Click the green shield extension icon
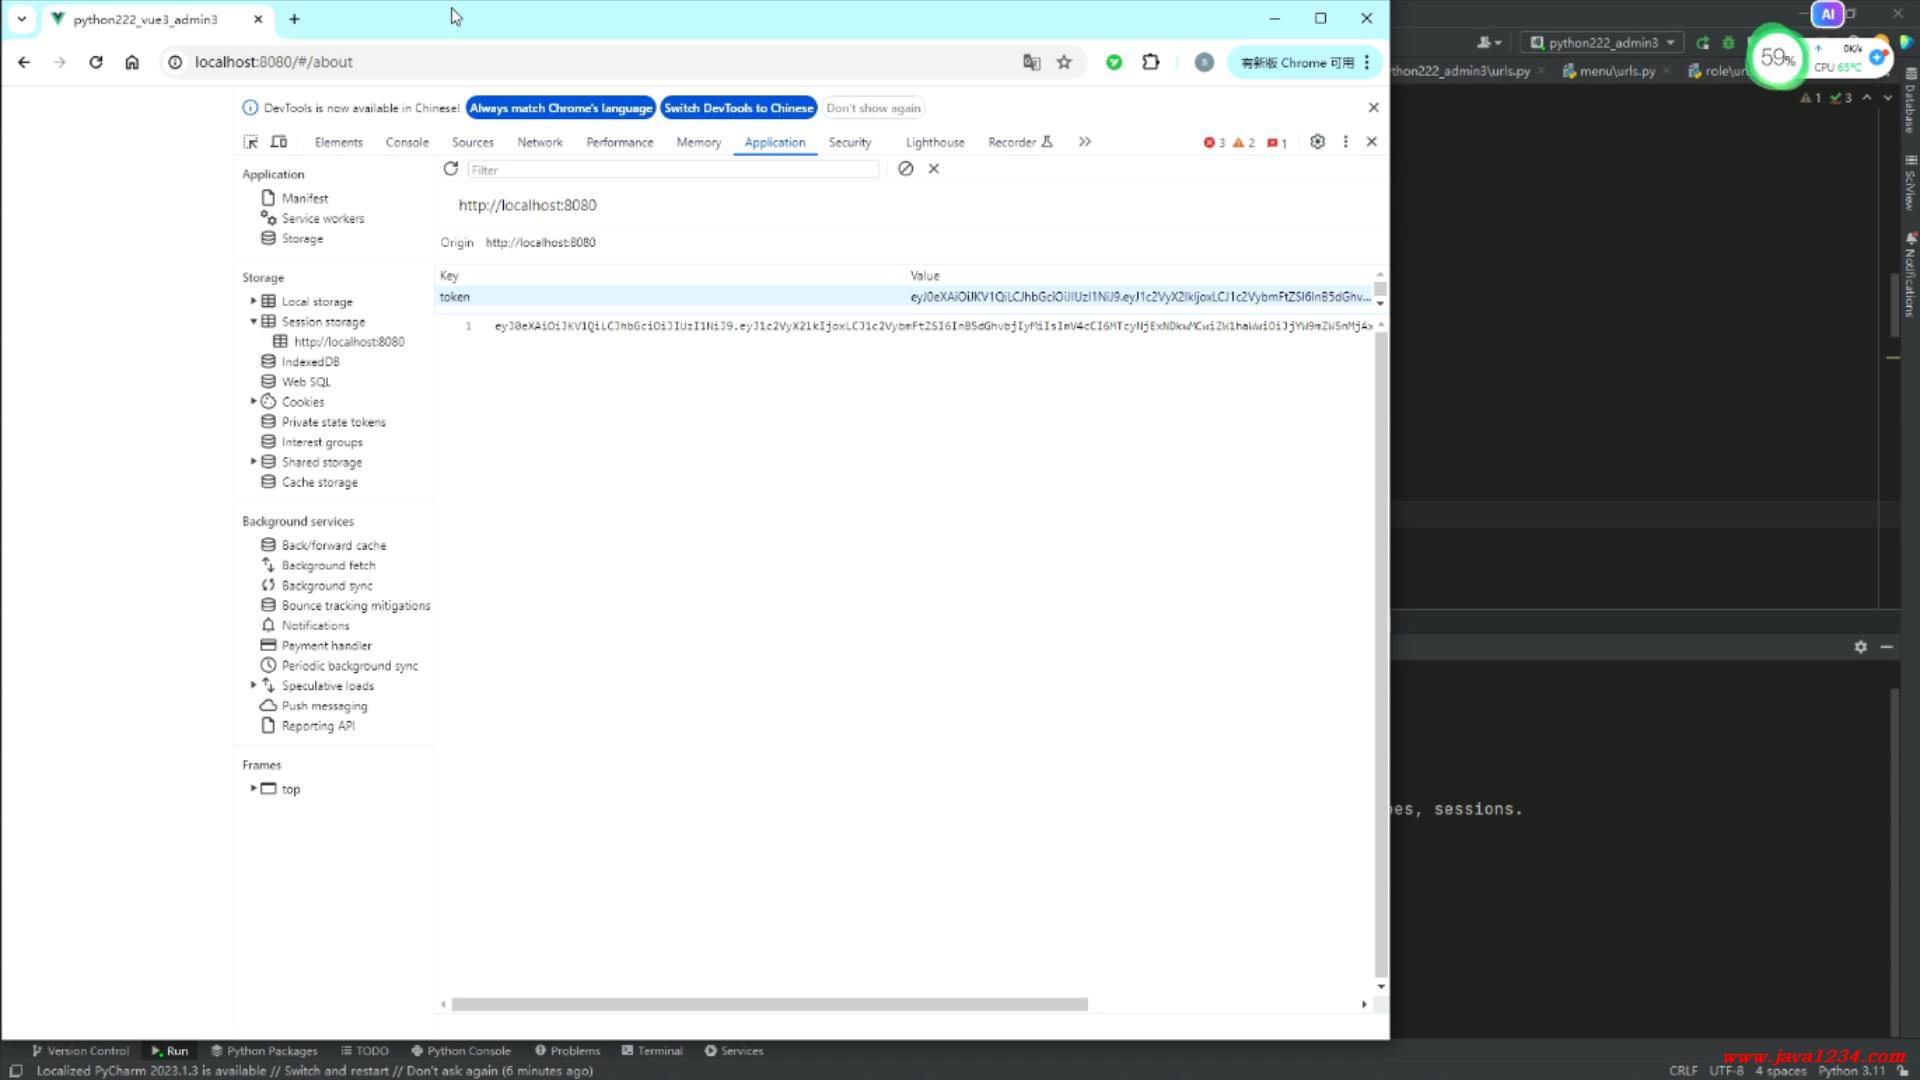 pos(1114,62)
